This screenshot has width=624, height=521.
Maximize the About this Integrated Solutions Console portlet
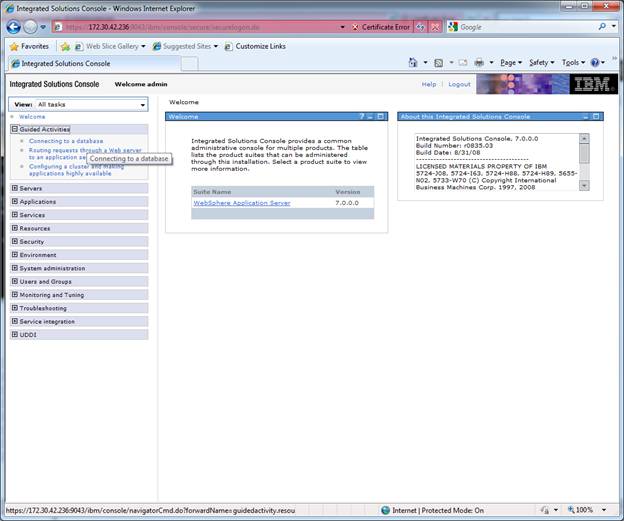pos(596,117)
